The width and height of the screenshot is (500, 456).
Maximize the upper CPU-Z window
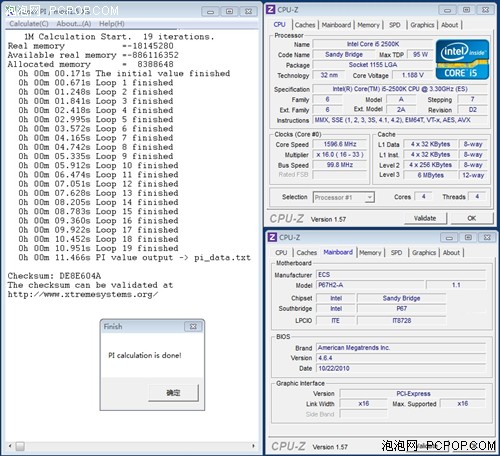click(x=466, y=10)
